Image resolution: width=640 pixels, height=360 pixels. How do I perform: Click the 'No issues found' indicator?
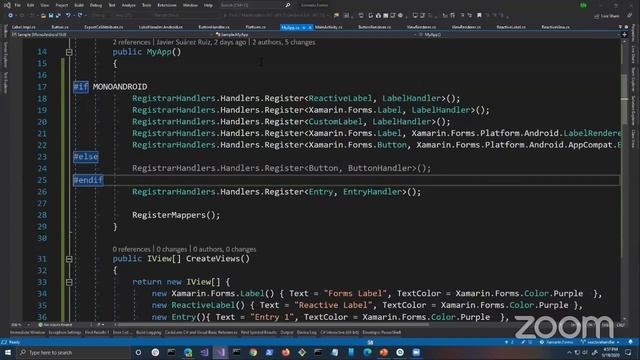tap(56, 325)
